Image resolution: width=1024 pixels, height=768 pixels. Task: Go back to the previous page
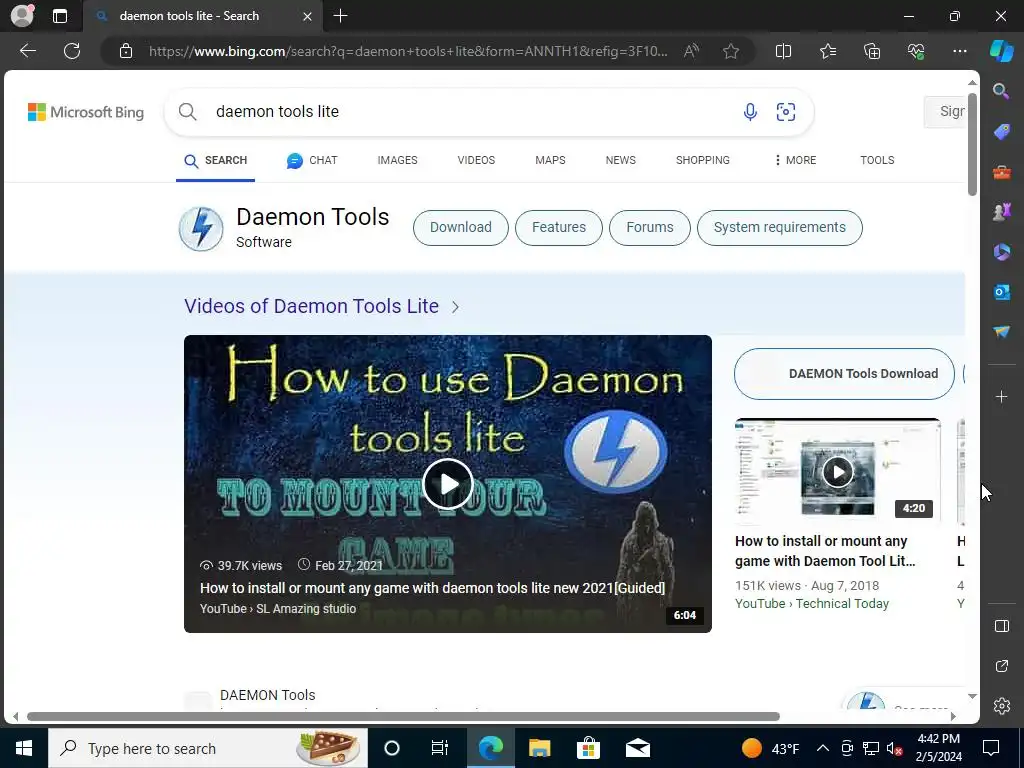click(27, 51)
